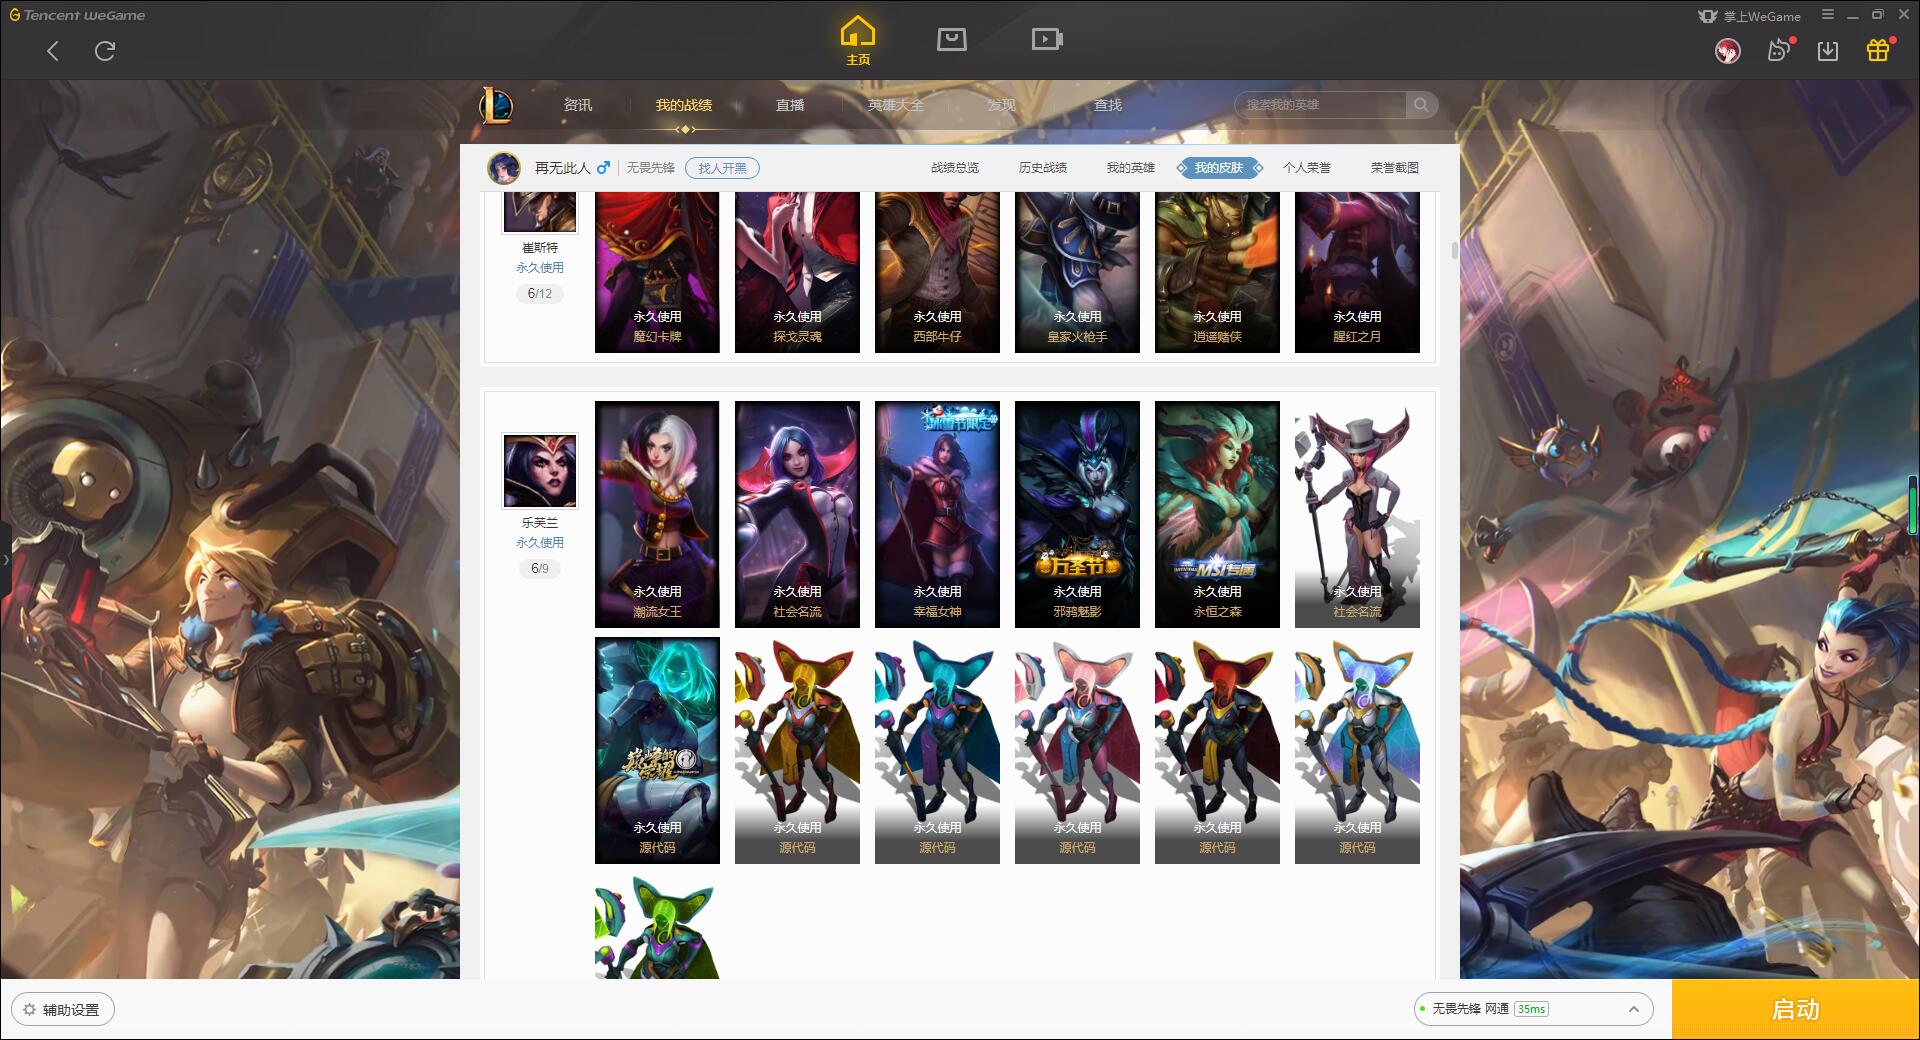The image size is (1920, 1040).
Task: Select the 我的皮肤 sub-tab
Action: tap(1219, 168)
